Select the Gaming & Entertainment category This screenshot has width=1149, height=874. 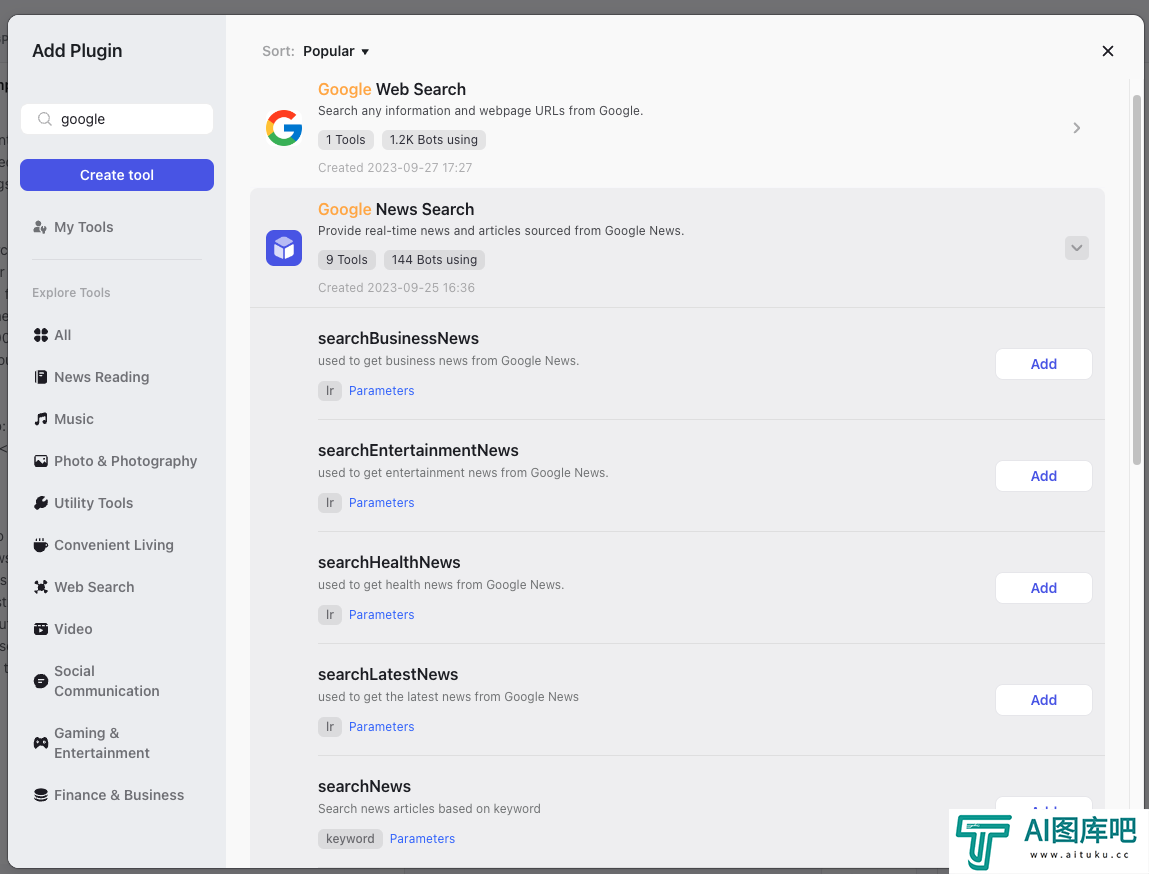[x=101, y=743]
